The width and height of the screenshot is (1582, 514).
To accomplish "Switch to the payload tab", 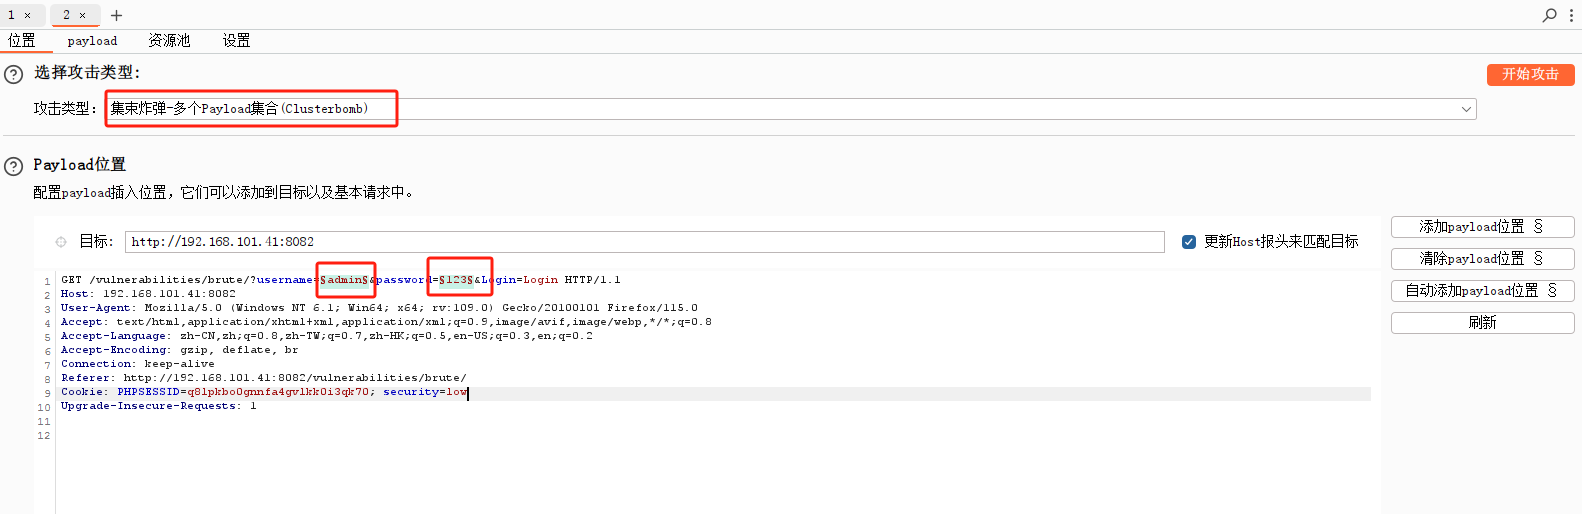I will (x=92, y=41).
